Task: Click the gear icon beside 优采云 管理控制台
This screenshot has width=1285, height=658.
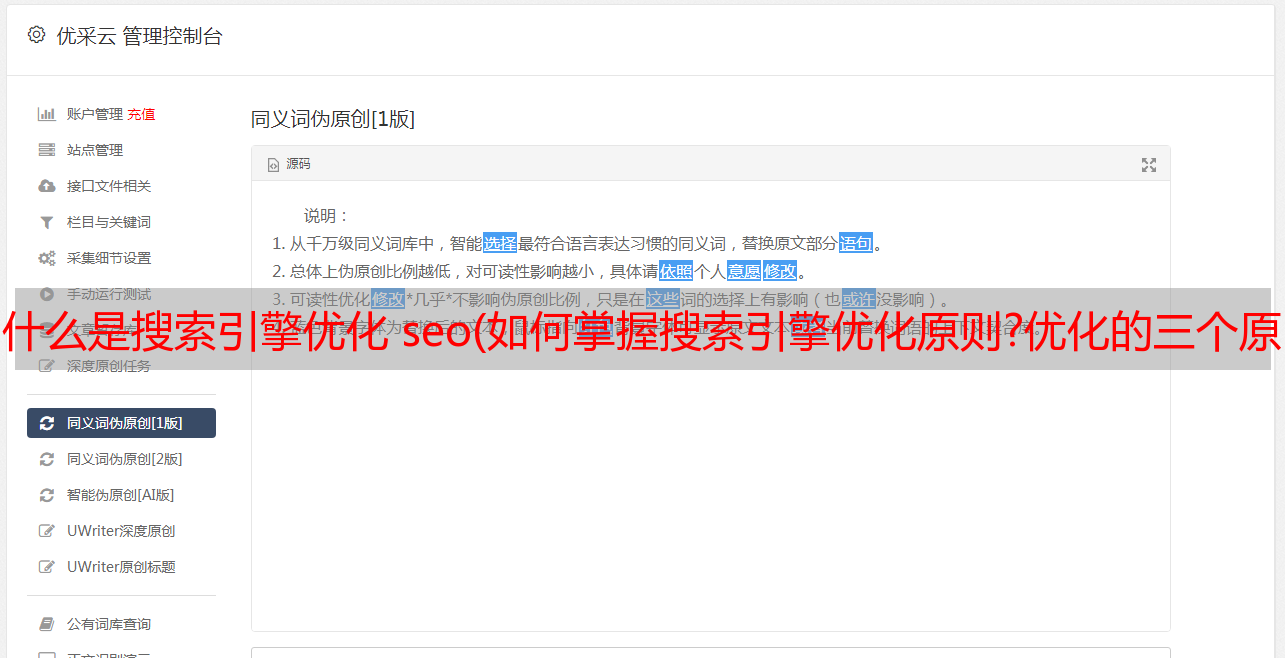Action: pyautogui.click(x=37, y=35)
